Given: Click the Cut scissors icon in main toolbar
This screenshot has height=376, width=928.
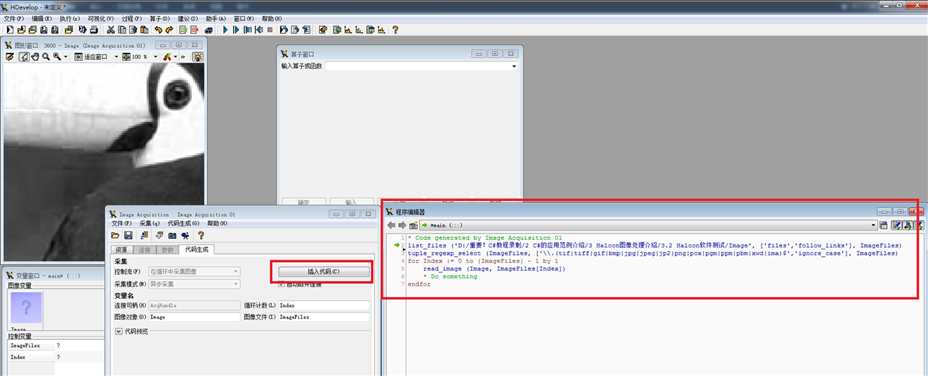Looking at the screenshot, I should click(x=110, y=30).
